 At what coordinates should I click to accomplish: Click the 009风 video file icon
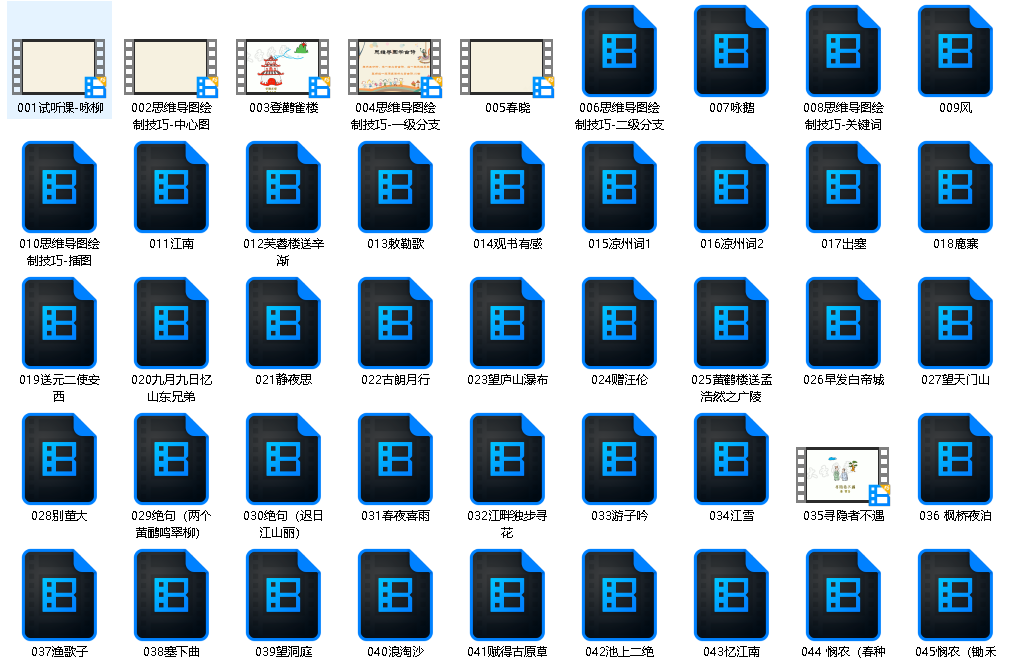955,50
